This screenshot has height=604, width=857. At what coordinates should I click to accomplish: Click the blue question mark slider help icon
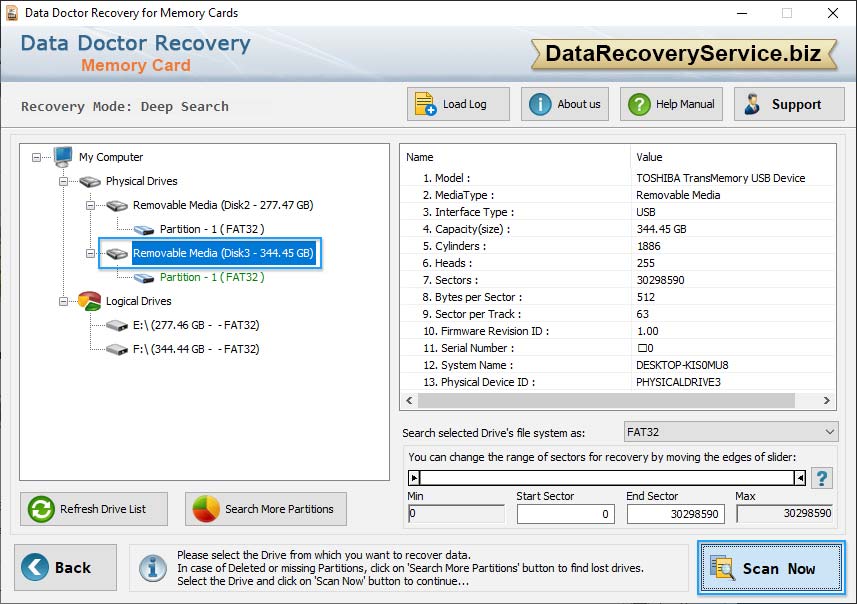(821, 478)
